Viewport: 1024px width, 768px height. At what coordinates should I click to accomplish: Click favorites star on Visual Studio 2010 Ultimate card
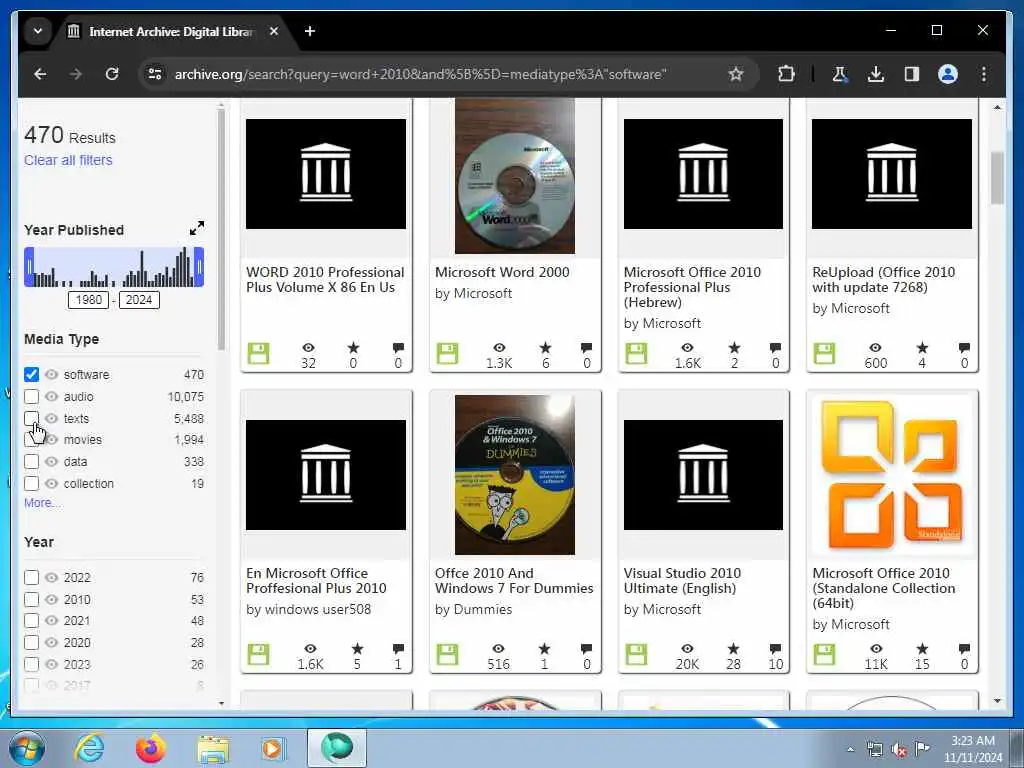[x=733, y=648]
